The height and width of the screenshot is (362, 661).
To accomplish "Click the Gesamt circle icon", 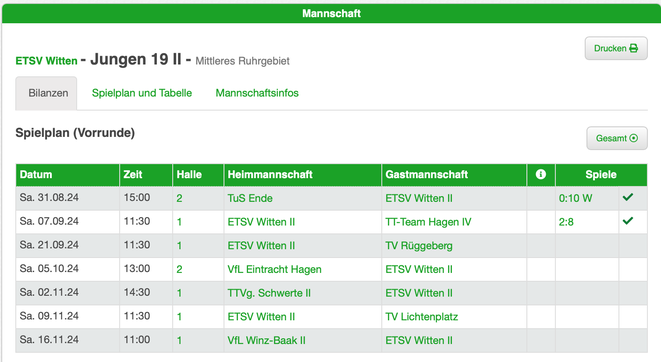I will [633, 138].
